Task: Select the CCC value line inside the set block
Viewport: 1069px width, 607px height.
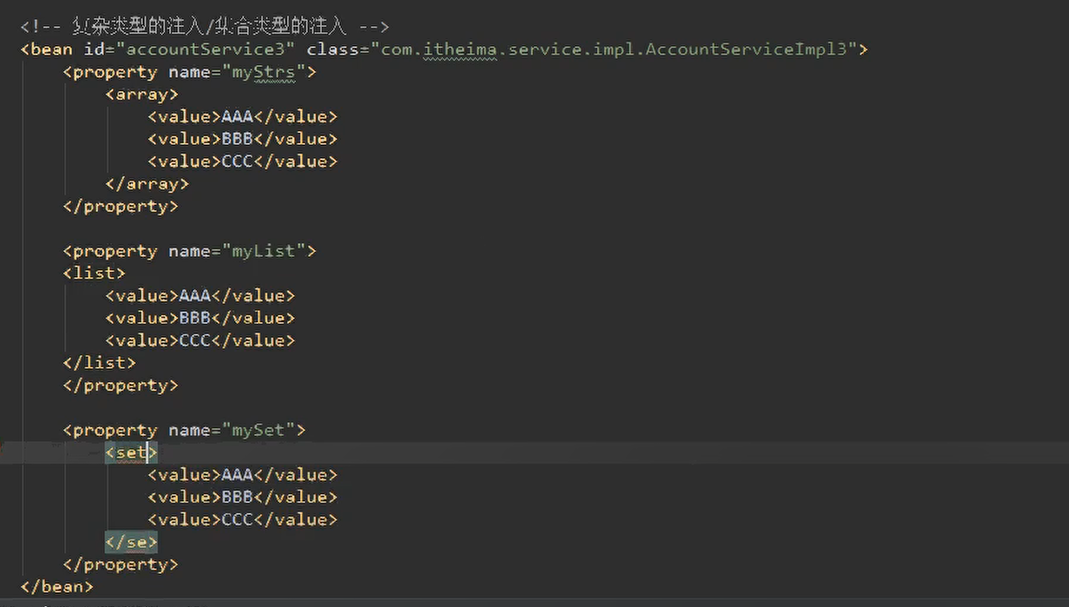Action: click(242, 520)
